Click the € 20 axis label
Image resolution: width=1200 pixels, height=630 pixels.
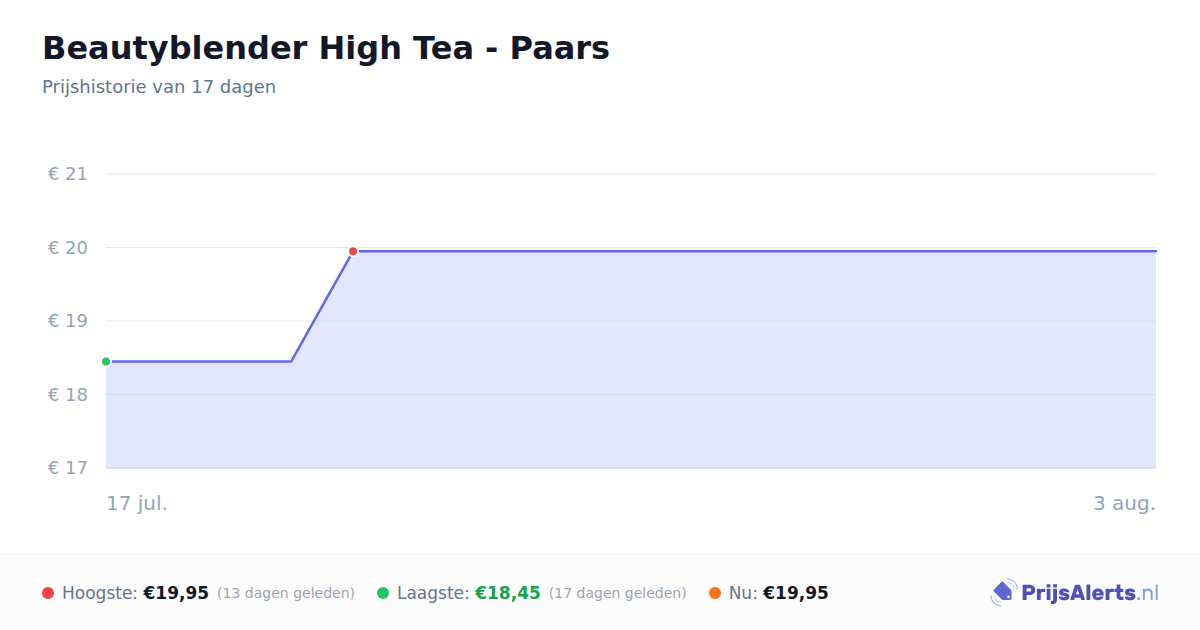(x=68, y=247)
